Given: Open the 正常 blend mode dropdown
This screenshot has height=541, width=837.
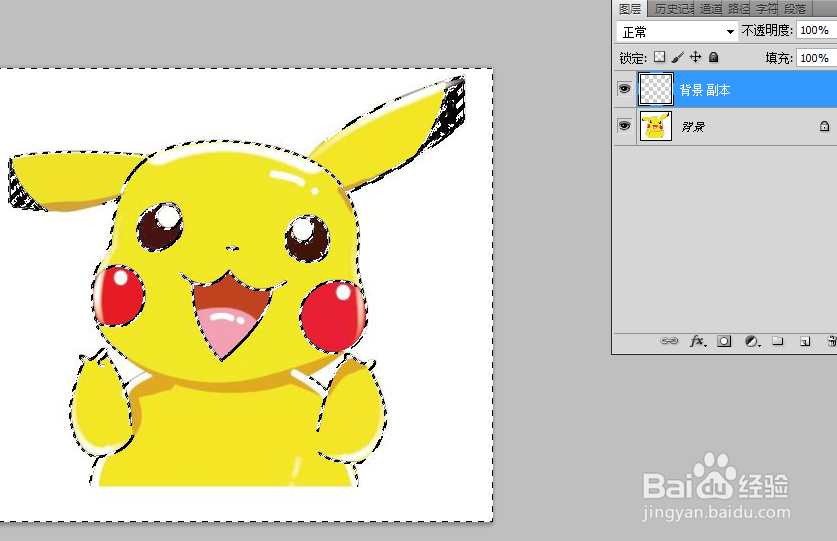Looking at the screenshot, I should click(x=677, y=32).
